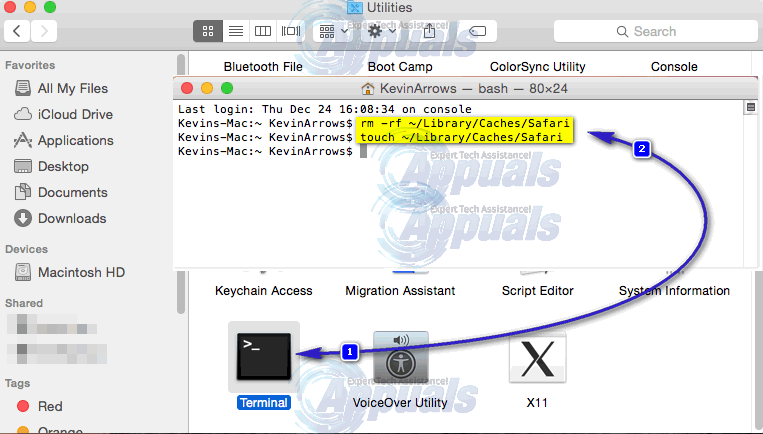Screen dimensions: 763x434
Task: Open All My Files in sidebar
Action: (61, 89)
